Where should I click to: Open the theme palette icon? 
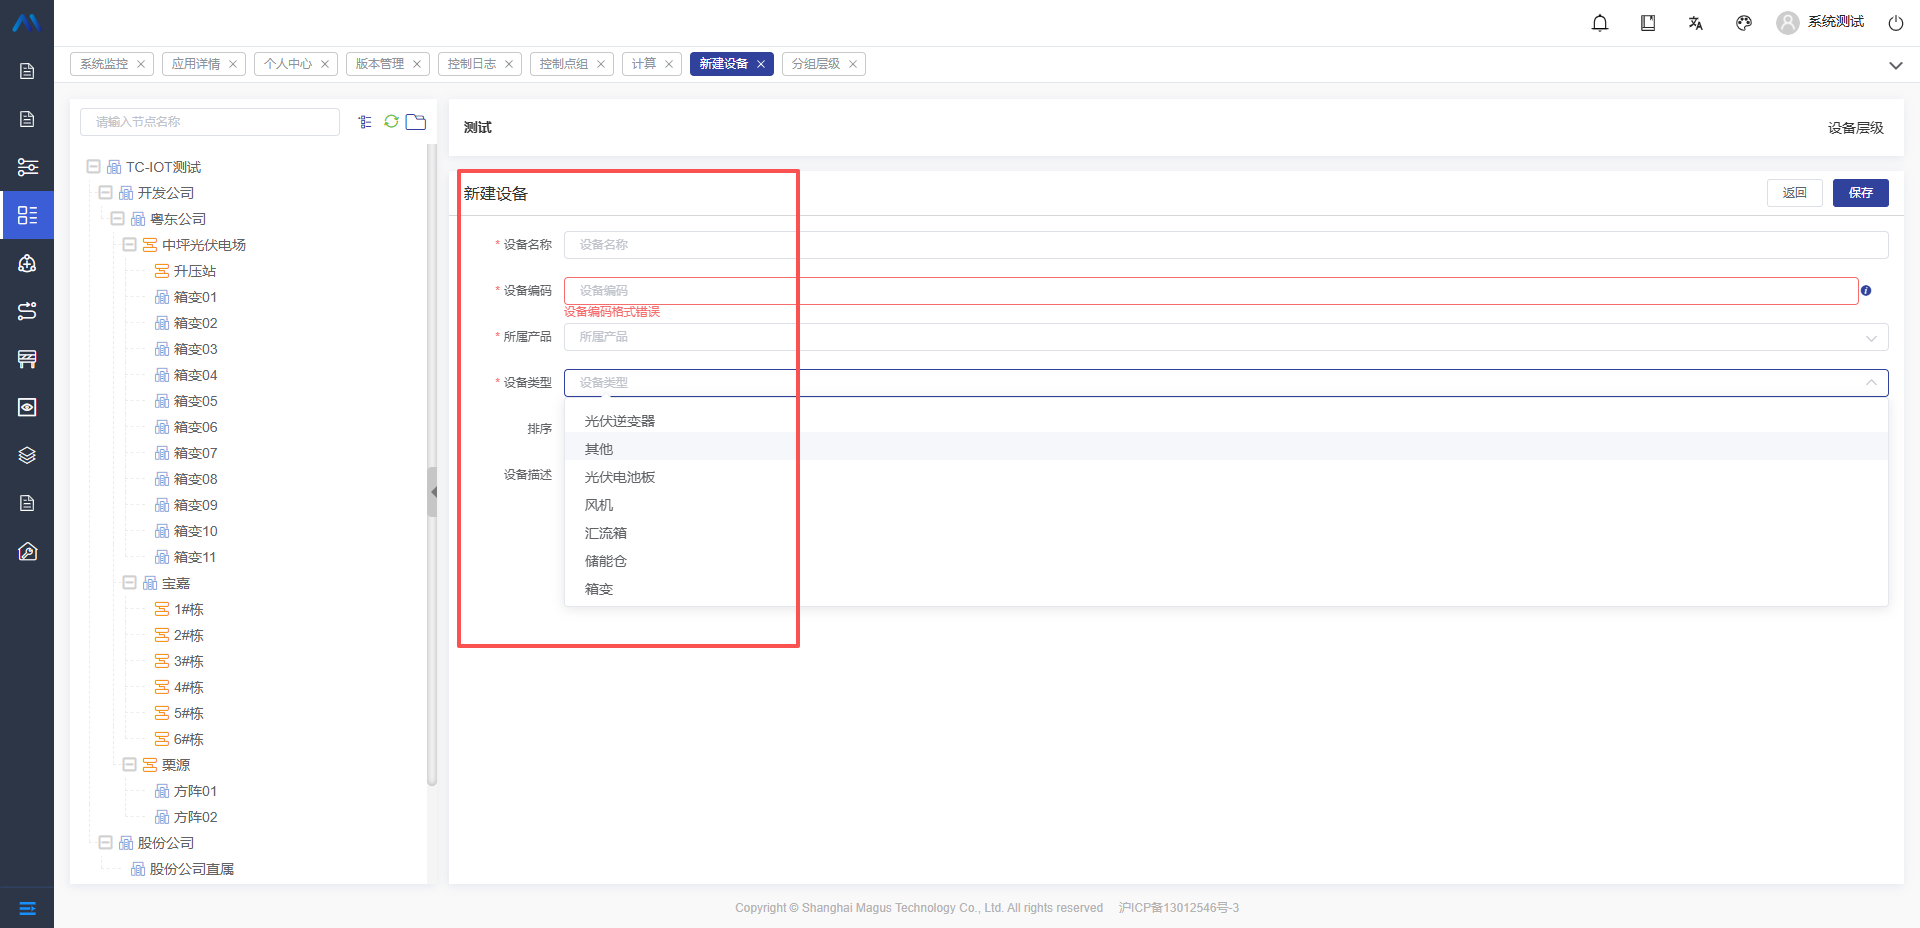pos(1744,23)
